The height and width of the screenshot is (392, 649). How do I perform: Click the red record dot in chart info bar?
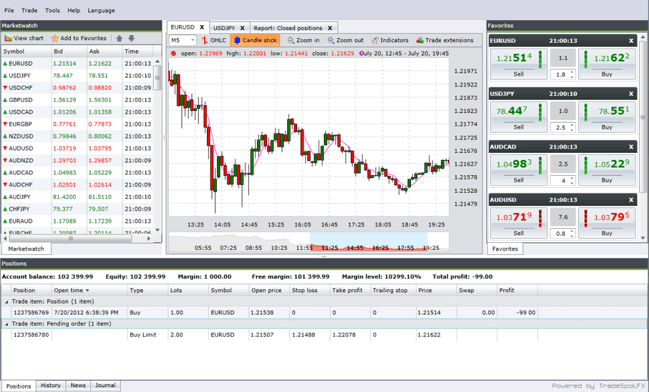coord(173,53)
